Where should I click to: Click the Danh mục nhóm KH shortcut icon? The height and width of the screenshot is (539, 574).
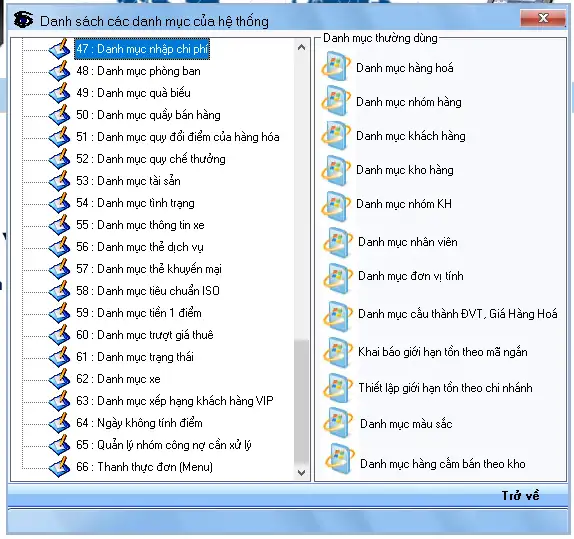(336, 206)
